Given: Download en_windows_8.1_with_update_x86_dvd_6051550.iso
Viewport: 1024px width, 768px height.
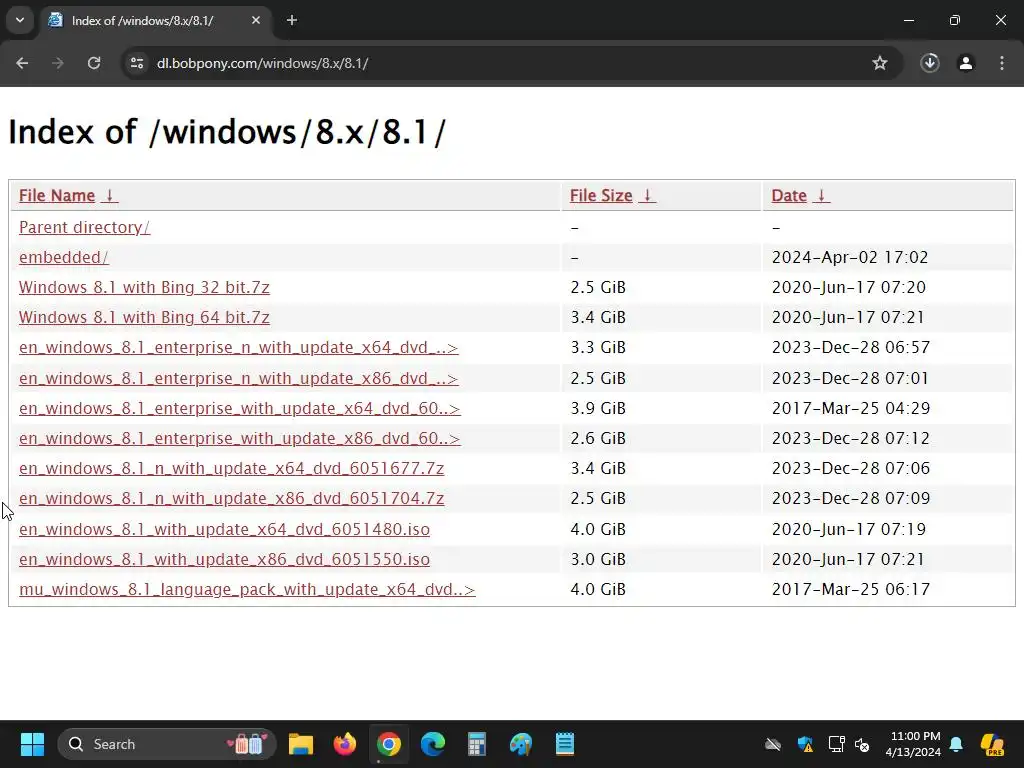Looking at the screenshot, I should click(224, 559).
